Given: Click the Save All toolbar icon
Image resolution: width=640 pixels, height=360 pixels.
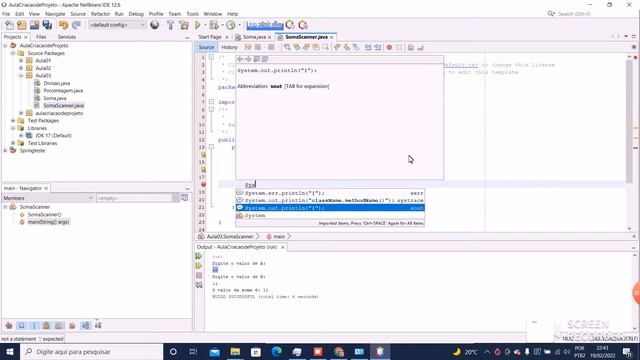Looking at the screenshot, I should 47,25.
